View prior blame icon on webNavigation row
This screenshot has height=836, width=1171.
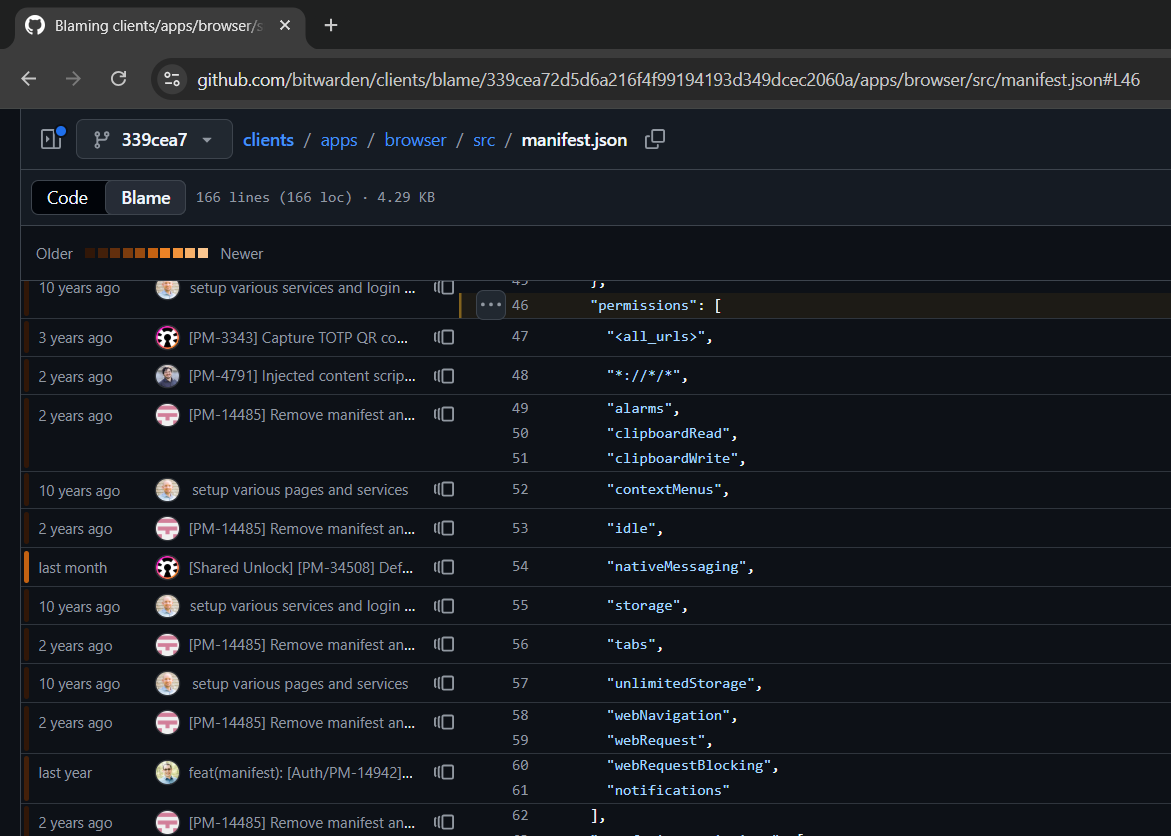pos(444,722)
